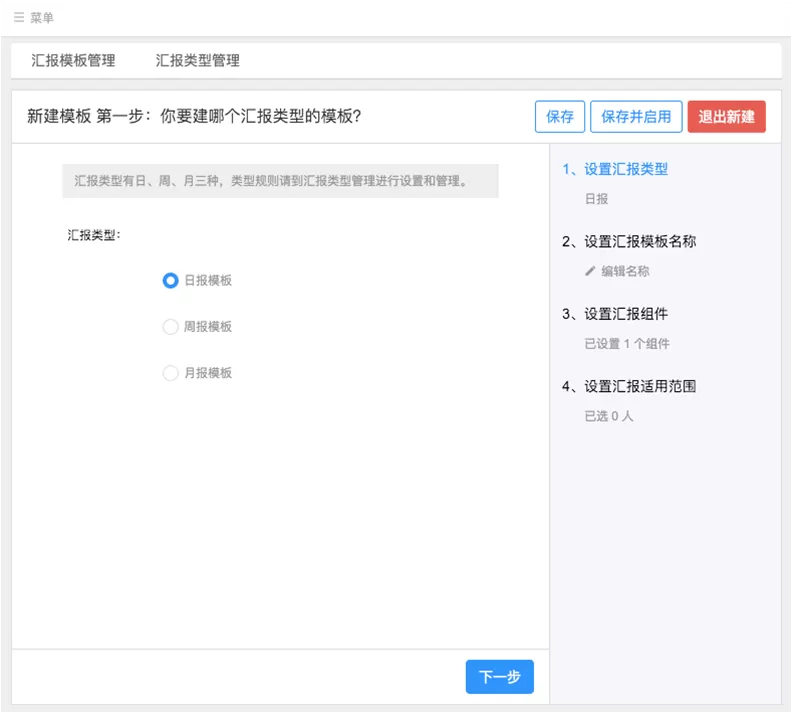Select the 月报模板 radio button

[170, 373]
